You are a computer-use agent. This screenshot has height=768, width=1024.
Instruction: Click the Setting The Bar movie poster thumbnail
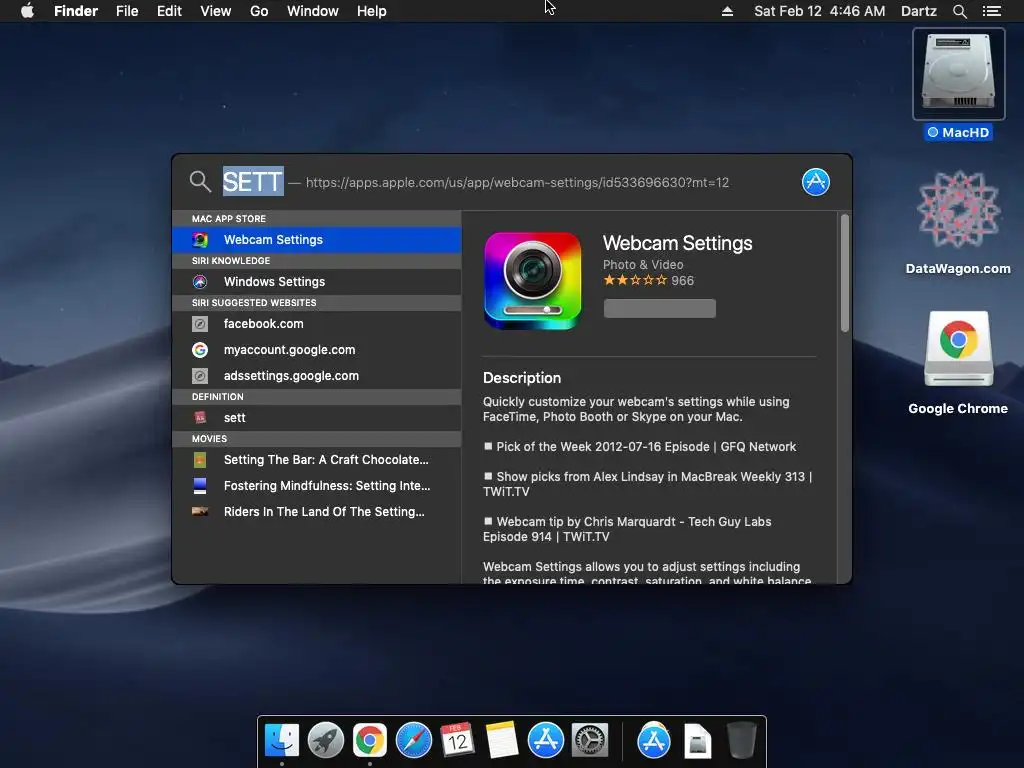point(200,460)
